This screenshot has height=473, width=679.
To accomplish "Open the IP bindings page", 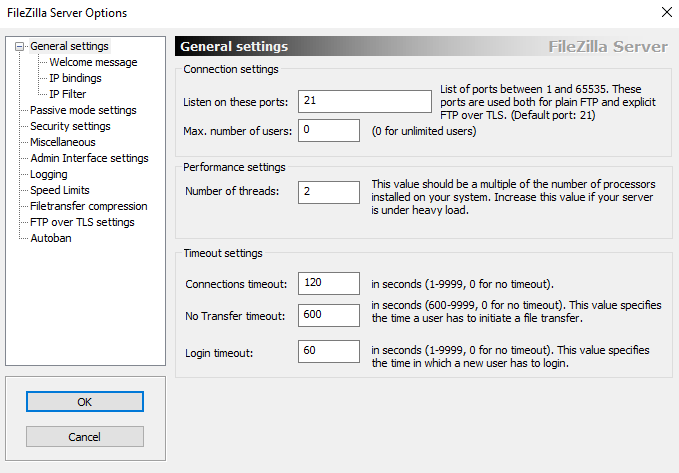I will point(75,78).
